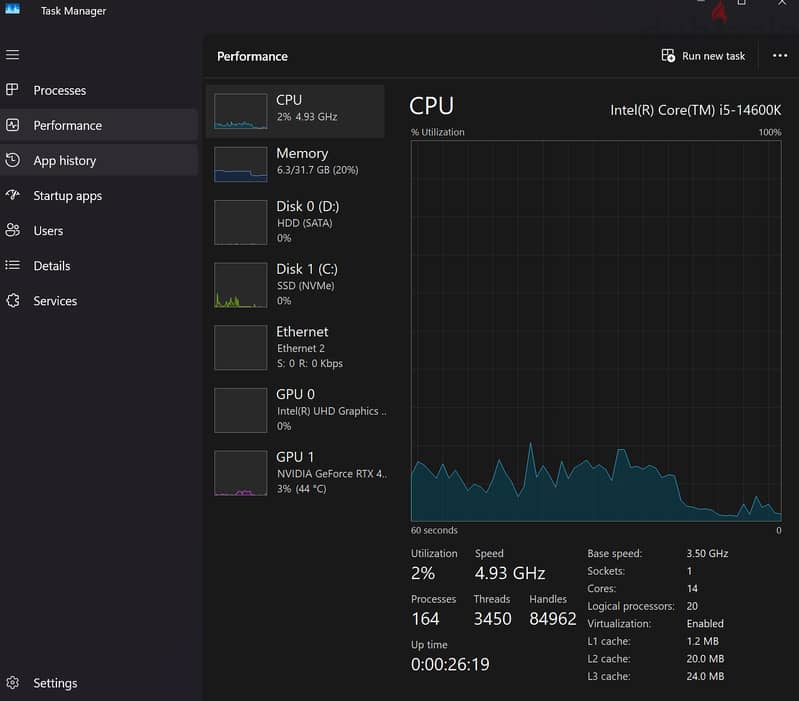Toggle the hamburger navigation menu
This screenshot has width=799, height=701.
pyautogui.click(x=12, y=55)
